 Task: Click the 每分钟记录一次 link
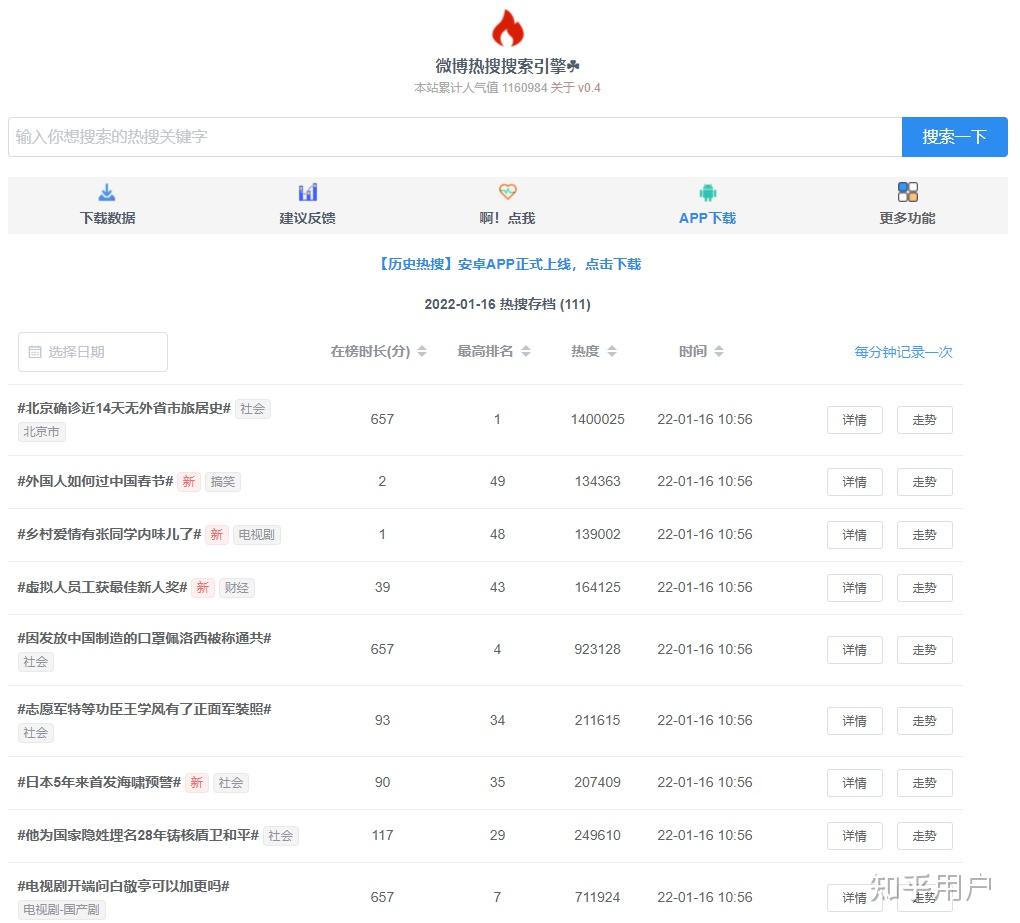pyautogui.click(x=903, y=352)
